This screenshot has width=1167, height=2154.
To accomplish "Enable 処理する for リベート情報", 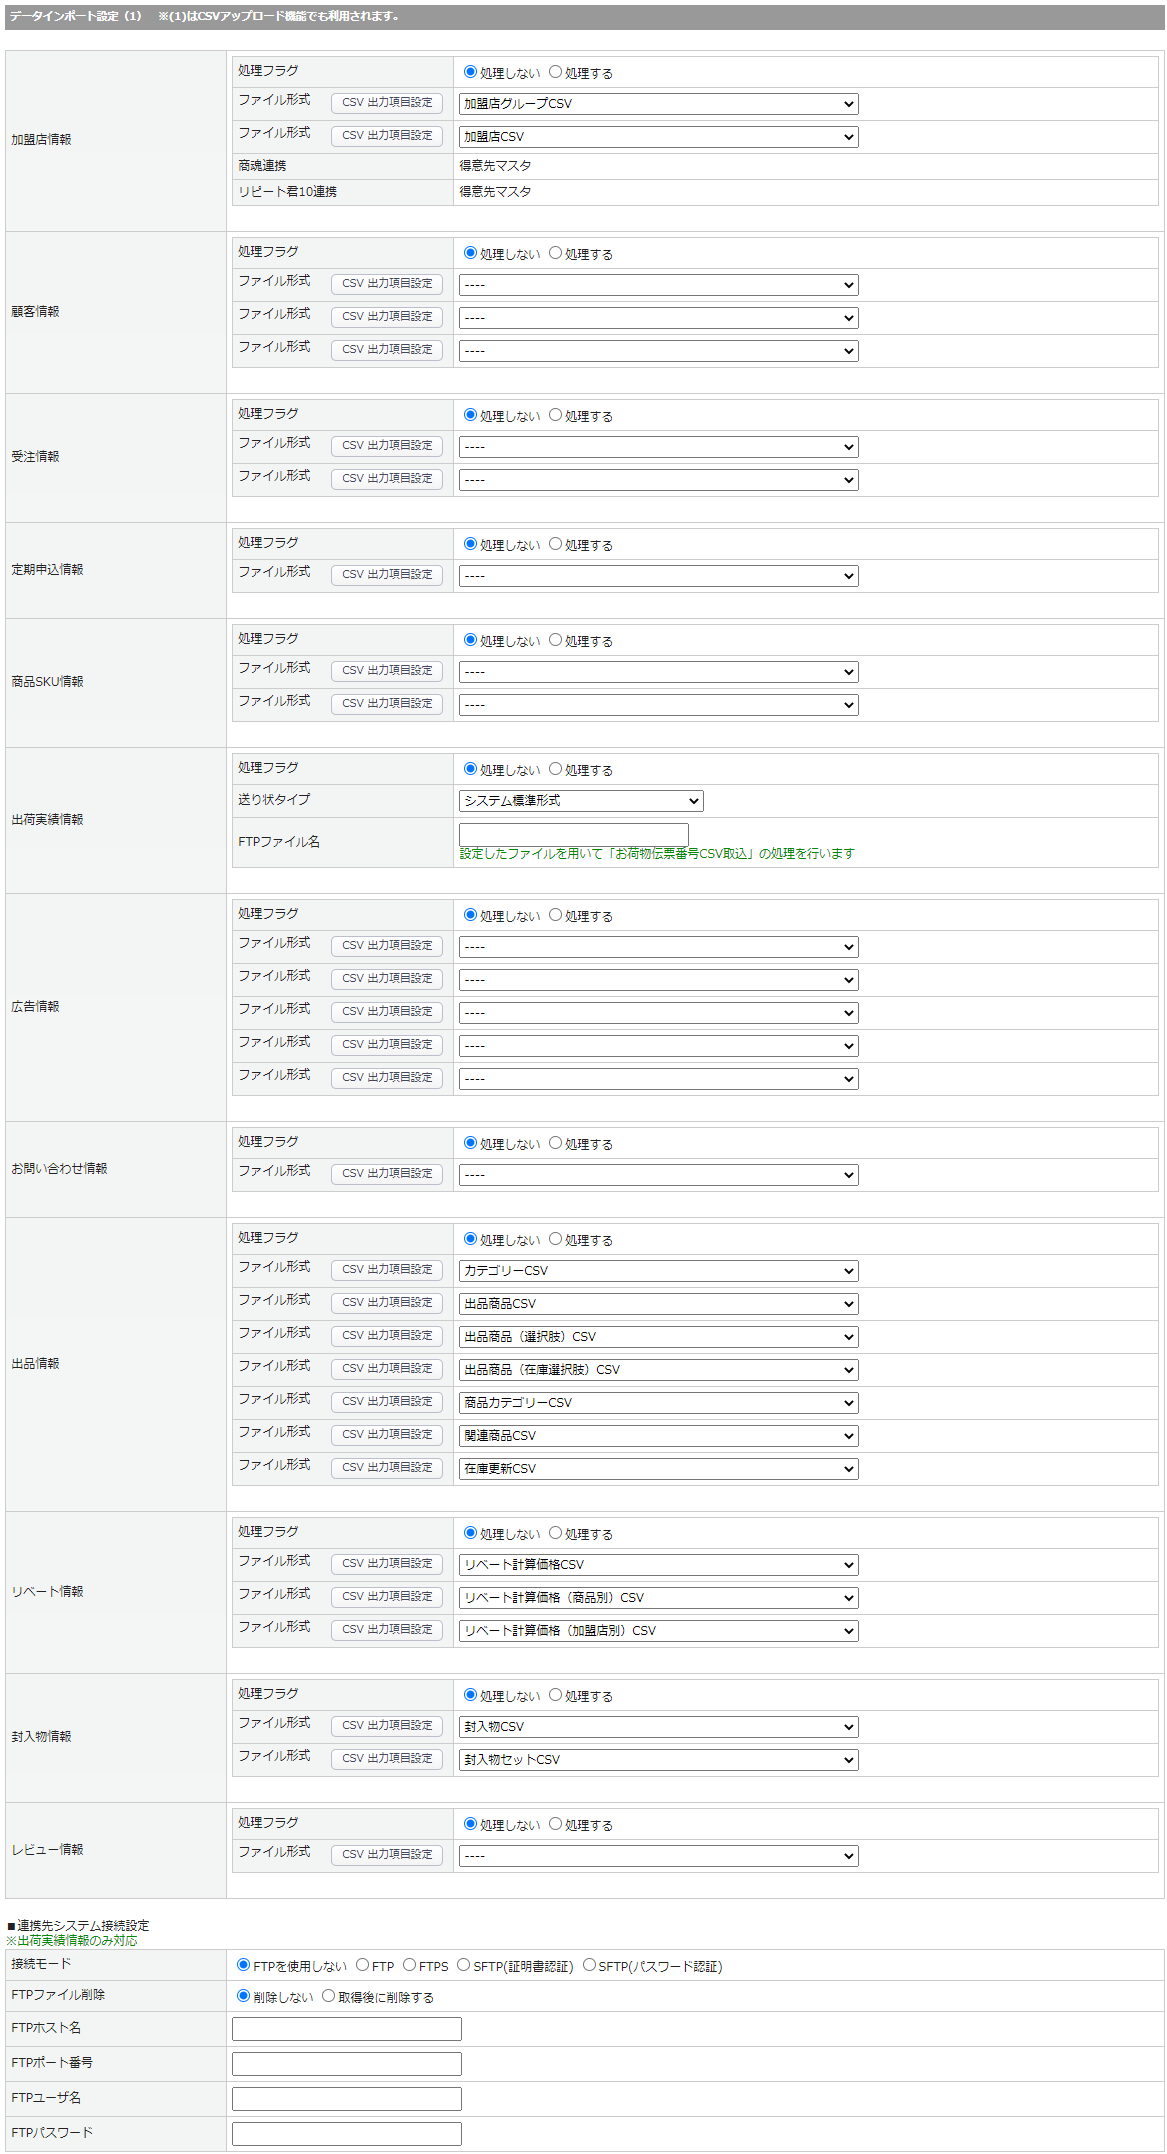I will coord(555,1533).
